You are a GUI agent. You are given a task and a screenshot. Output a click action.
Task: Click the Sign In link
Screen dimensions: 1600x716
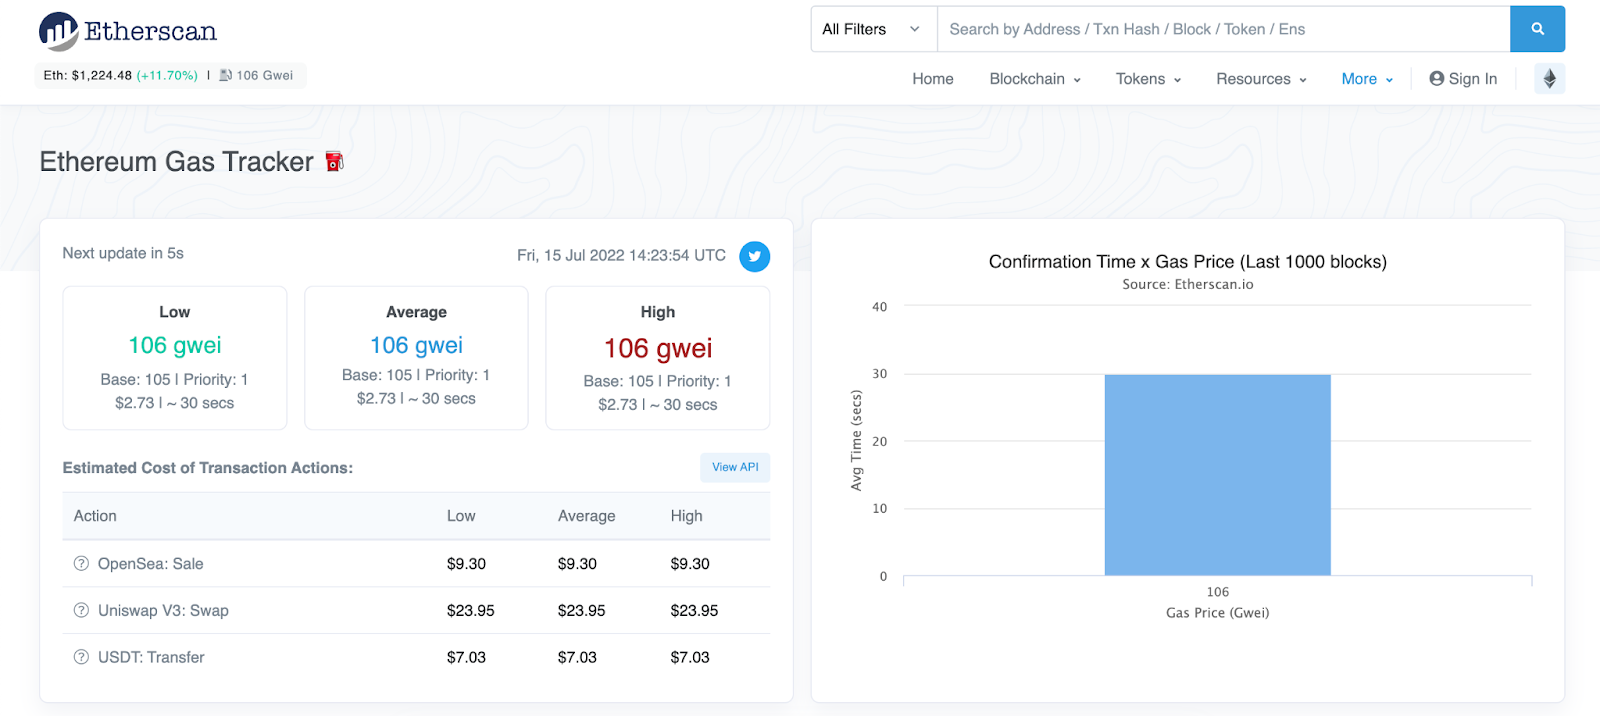pyautogui.click(x=1463, y=79)
